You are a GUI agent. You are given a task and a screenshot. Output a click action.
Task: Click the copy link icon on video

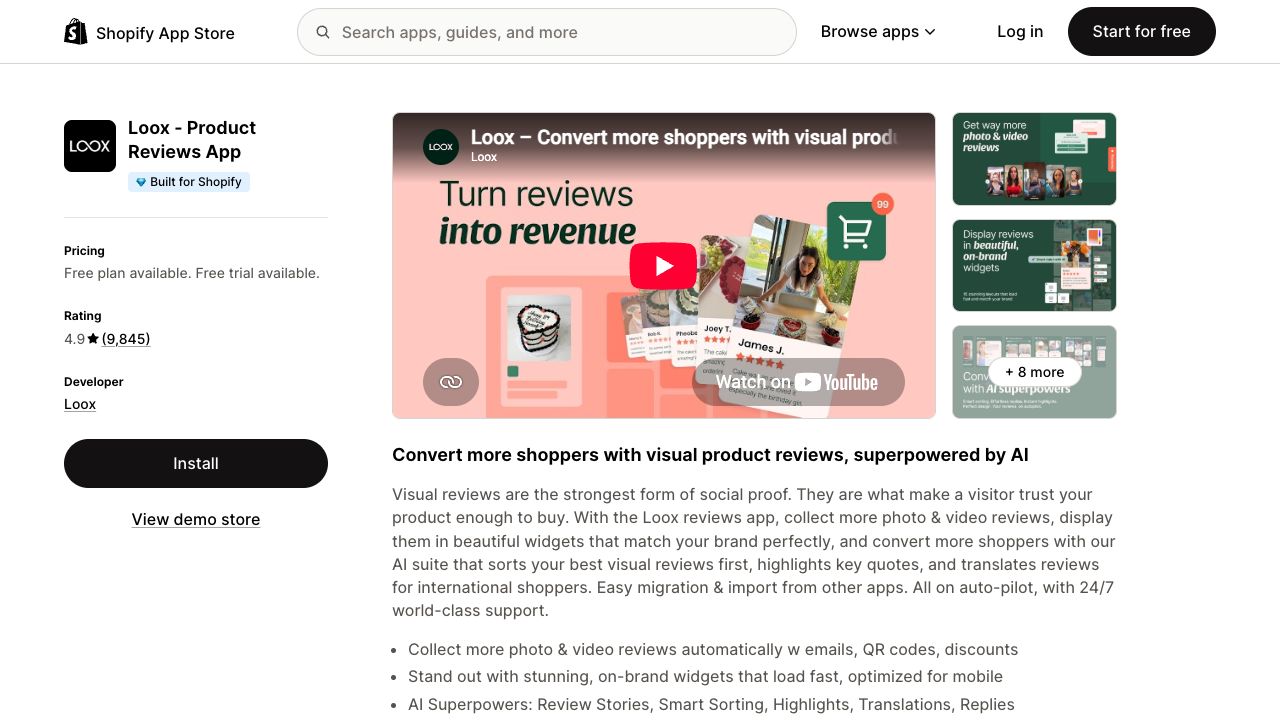point(451,382)
